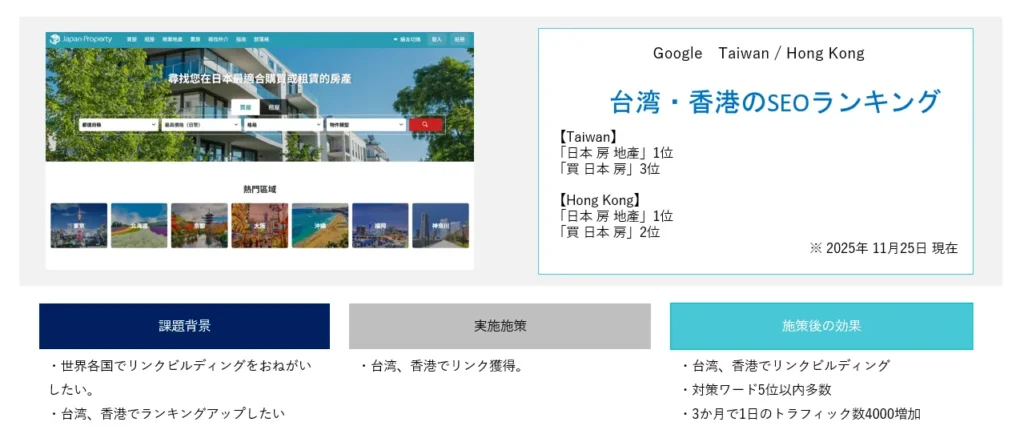1024x442 pixels.
Task: Click the 註冊 register button
Action: 460,39
